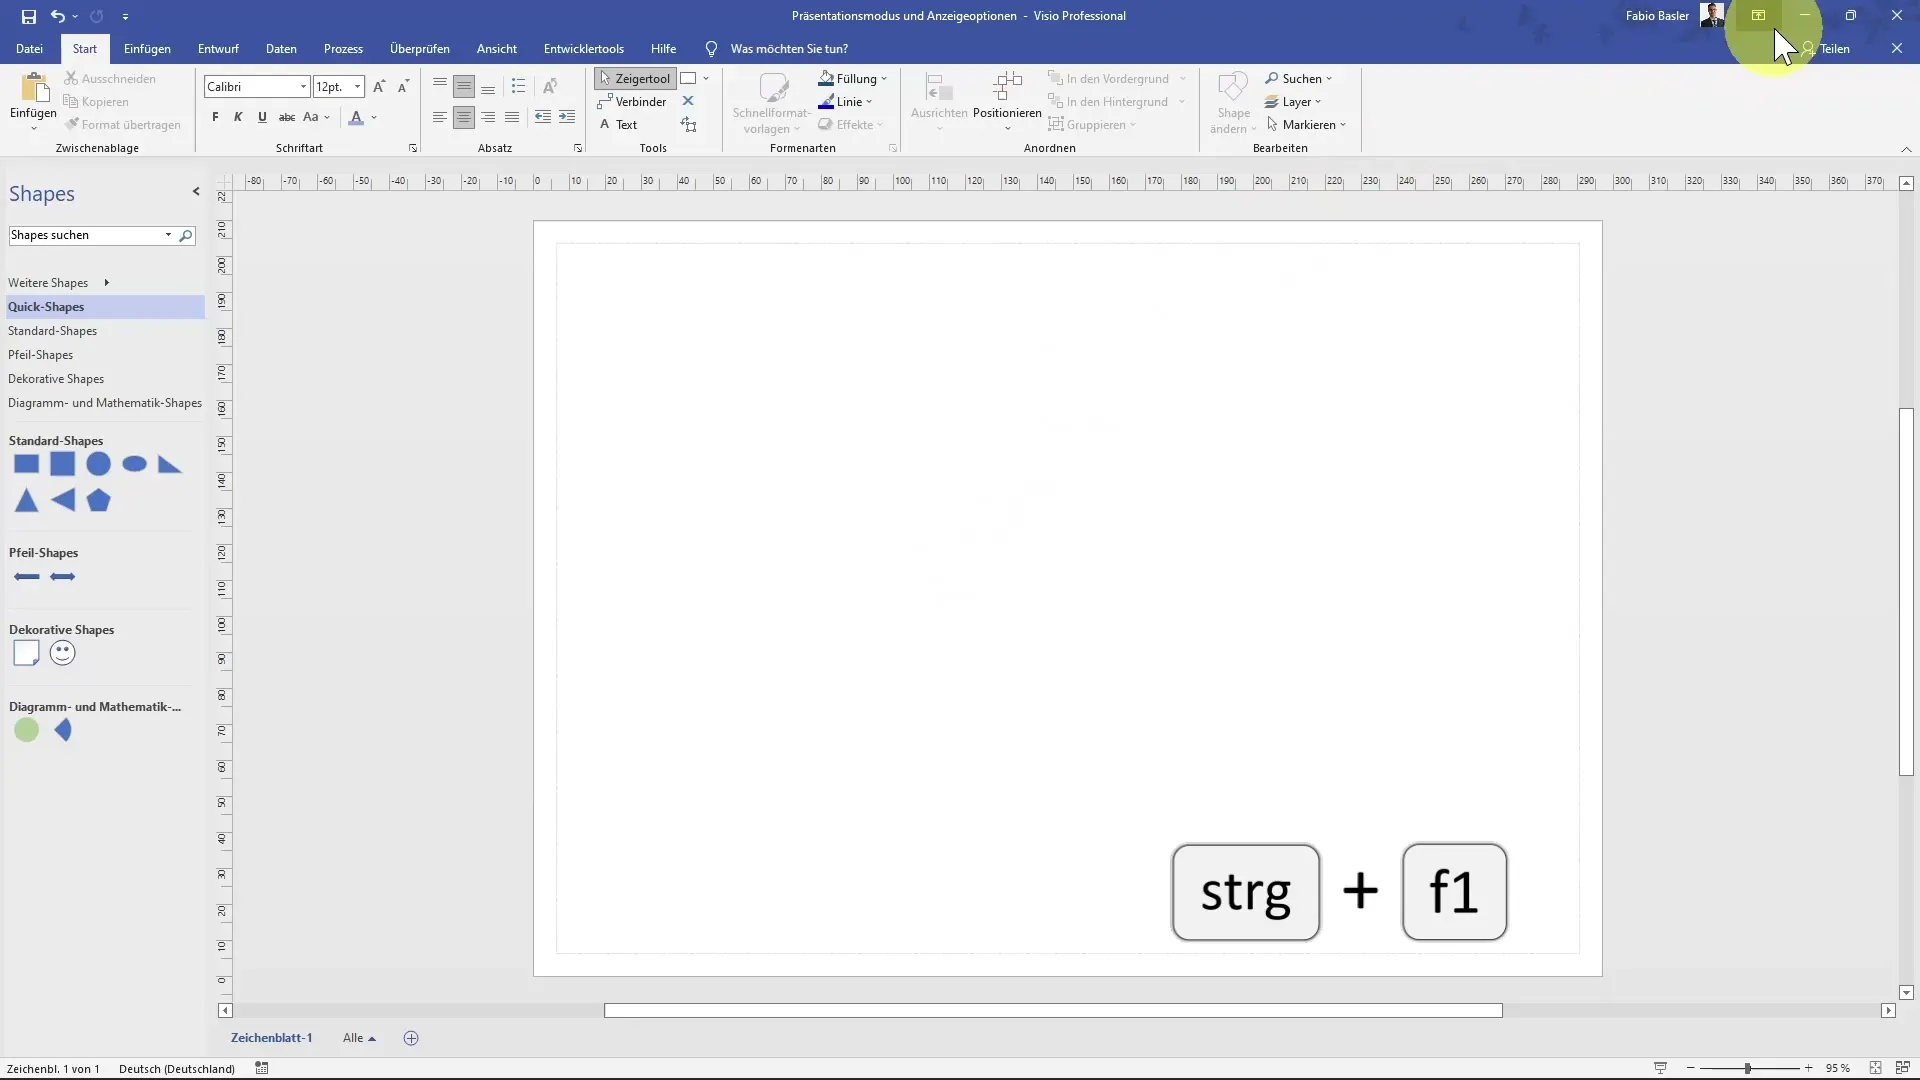Fit page to window icon
This screenshot has height=1080, width=1920.
tap(1875, 1068)
